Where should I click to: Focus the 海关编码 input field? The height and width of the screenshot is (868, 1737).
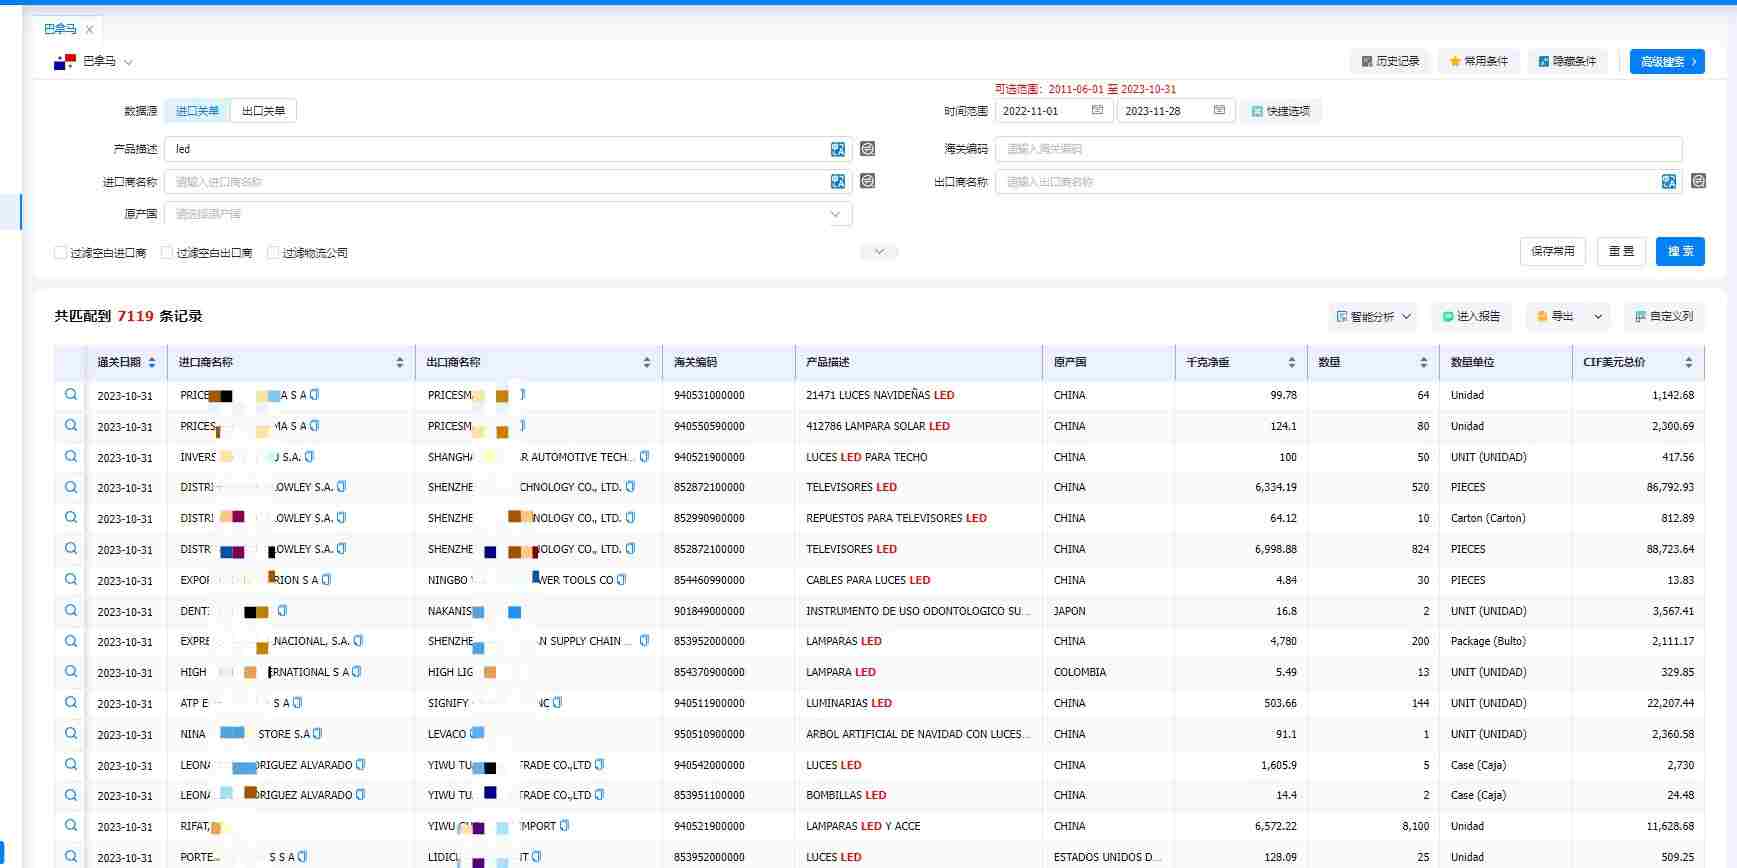point(1339,149)
